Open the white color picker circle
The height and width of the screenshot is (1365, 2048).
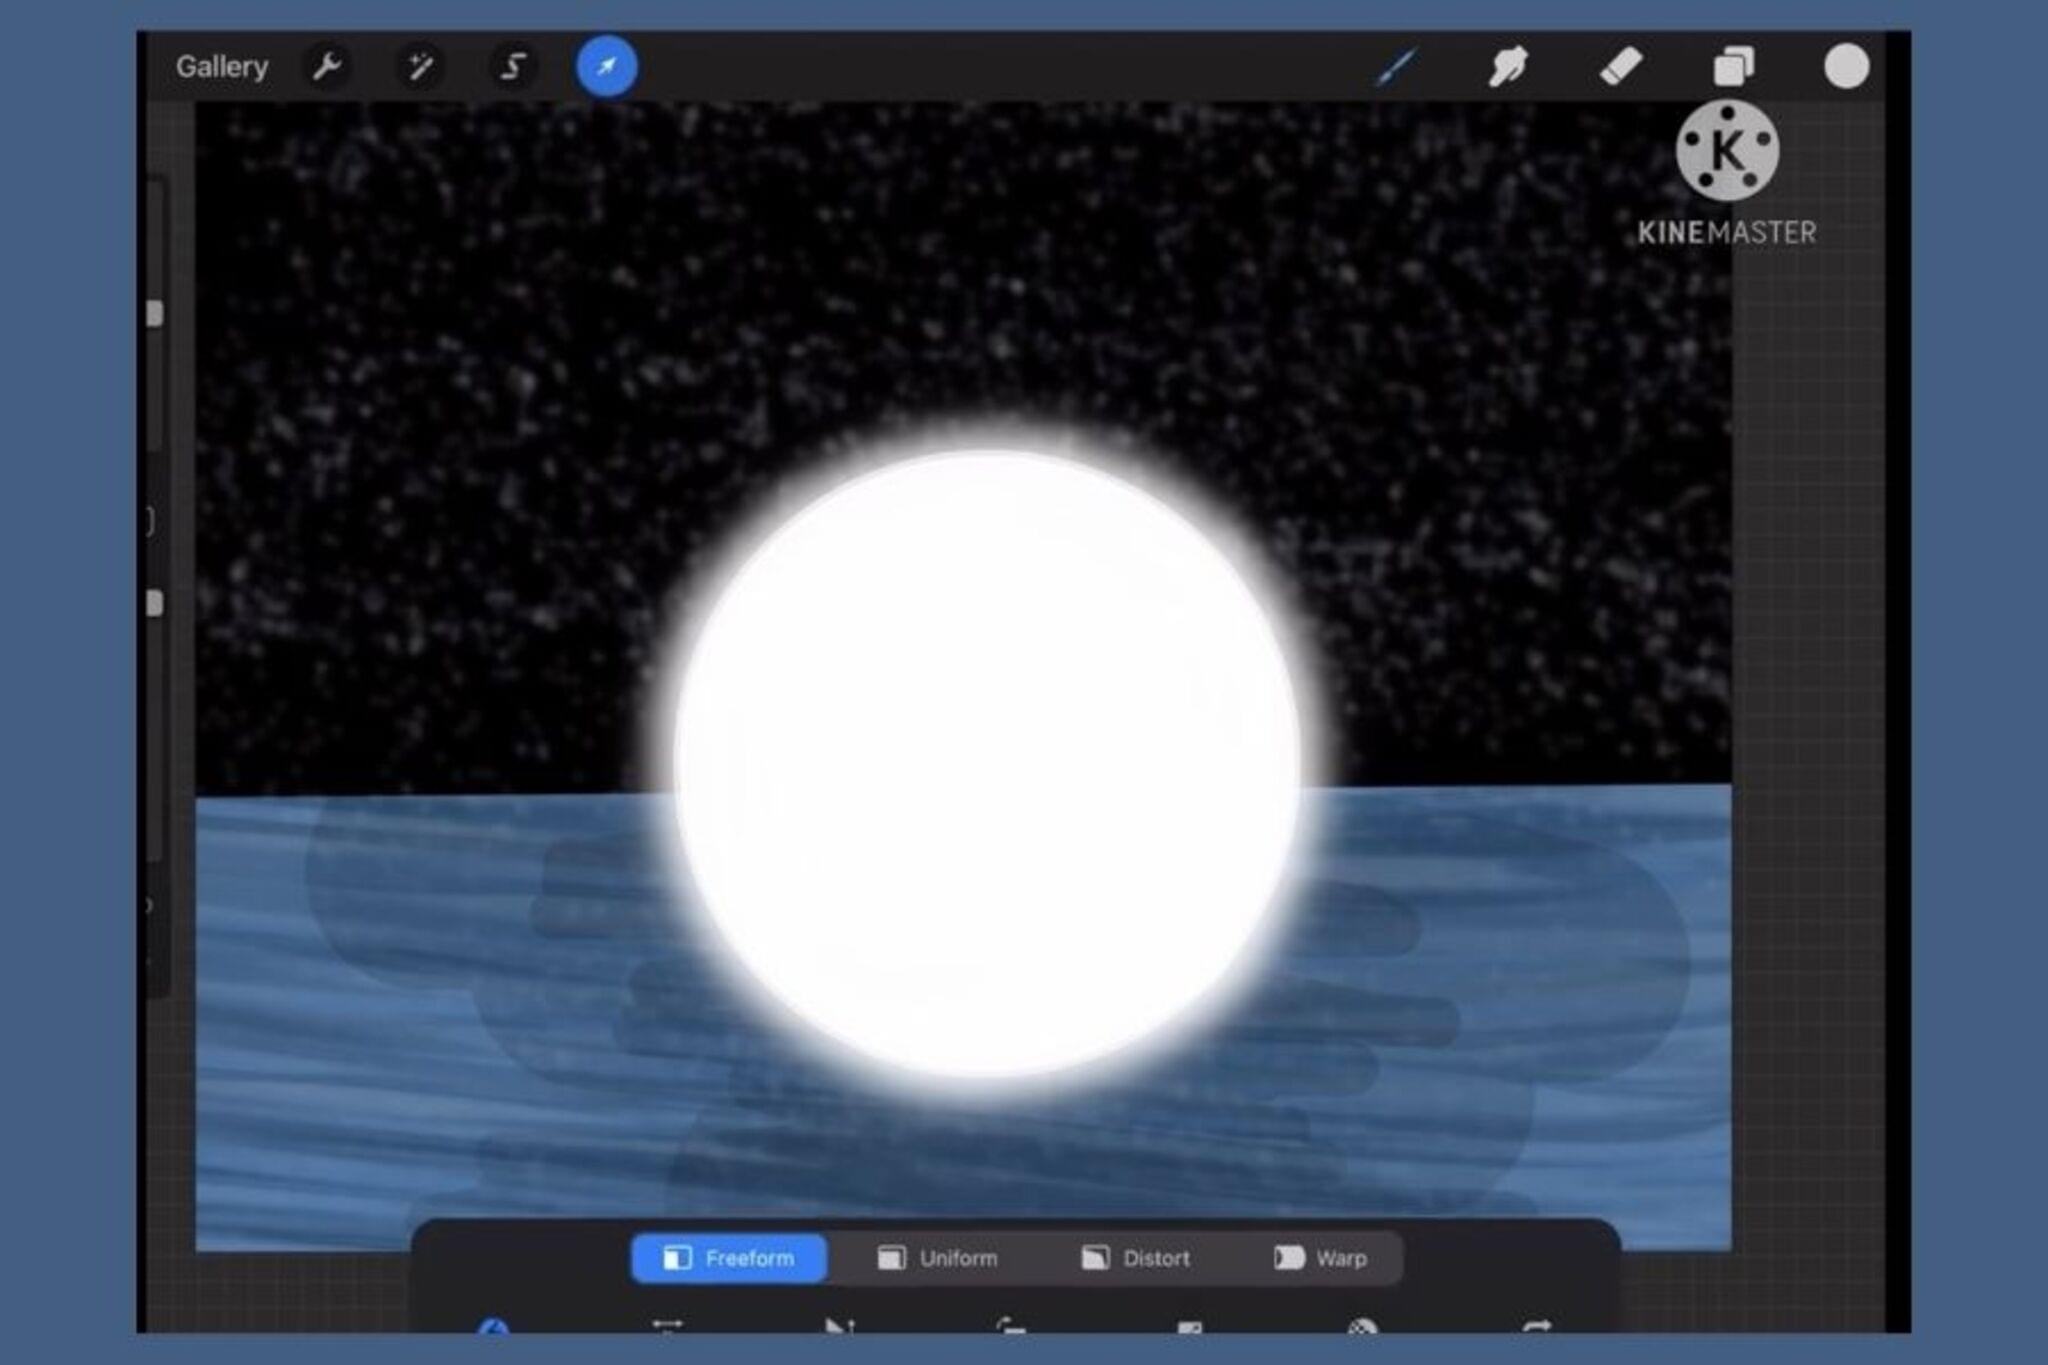[x=1846, y=67]
